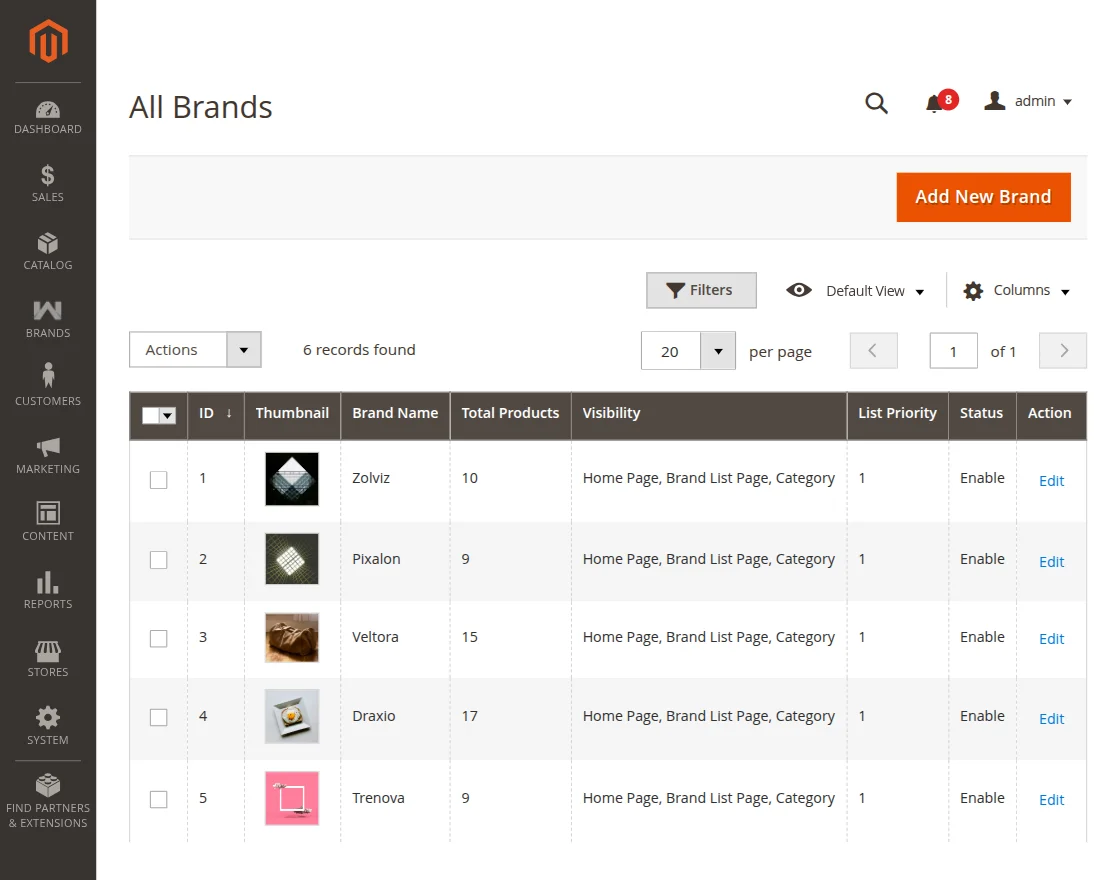1120x880 pixels.
Task: Open the per page count dropdown arrow
Action: point(718,351)
